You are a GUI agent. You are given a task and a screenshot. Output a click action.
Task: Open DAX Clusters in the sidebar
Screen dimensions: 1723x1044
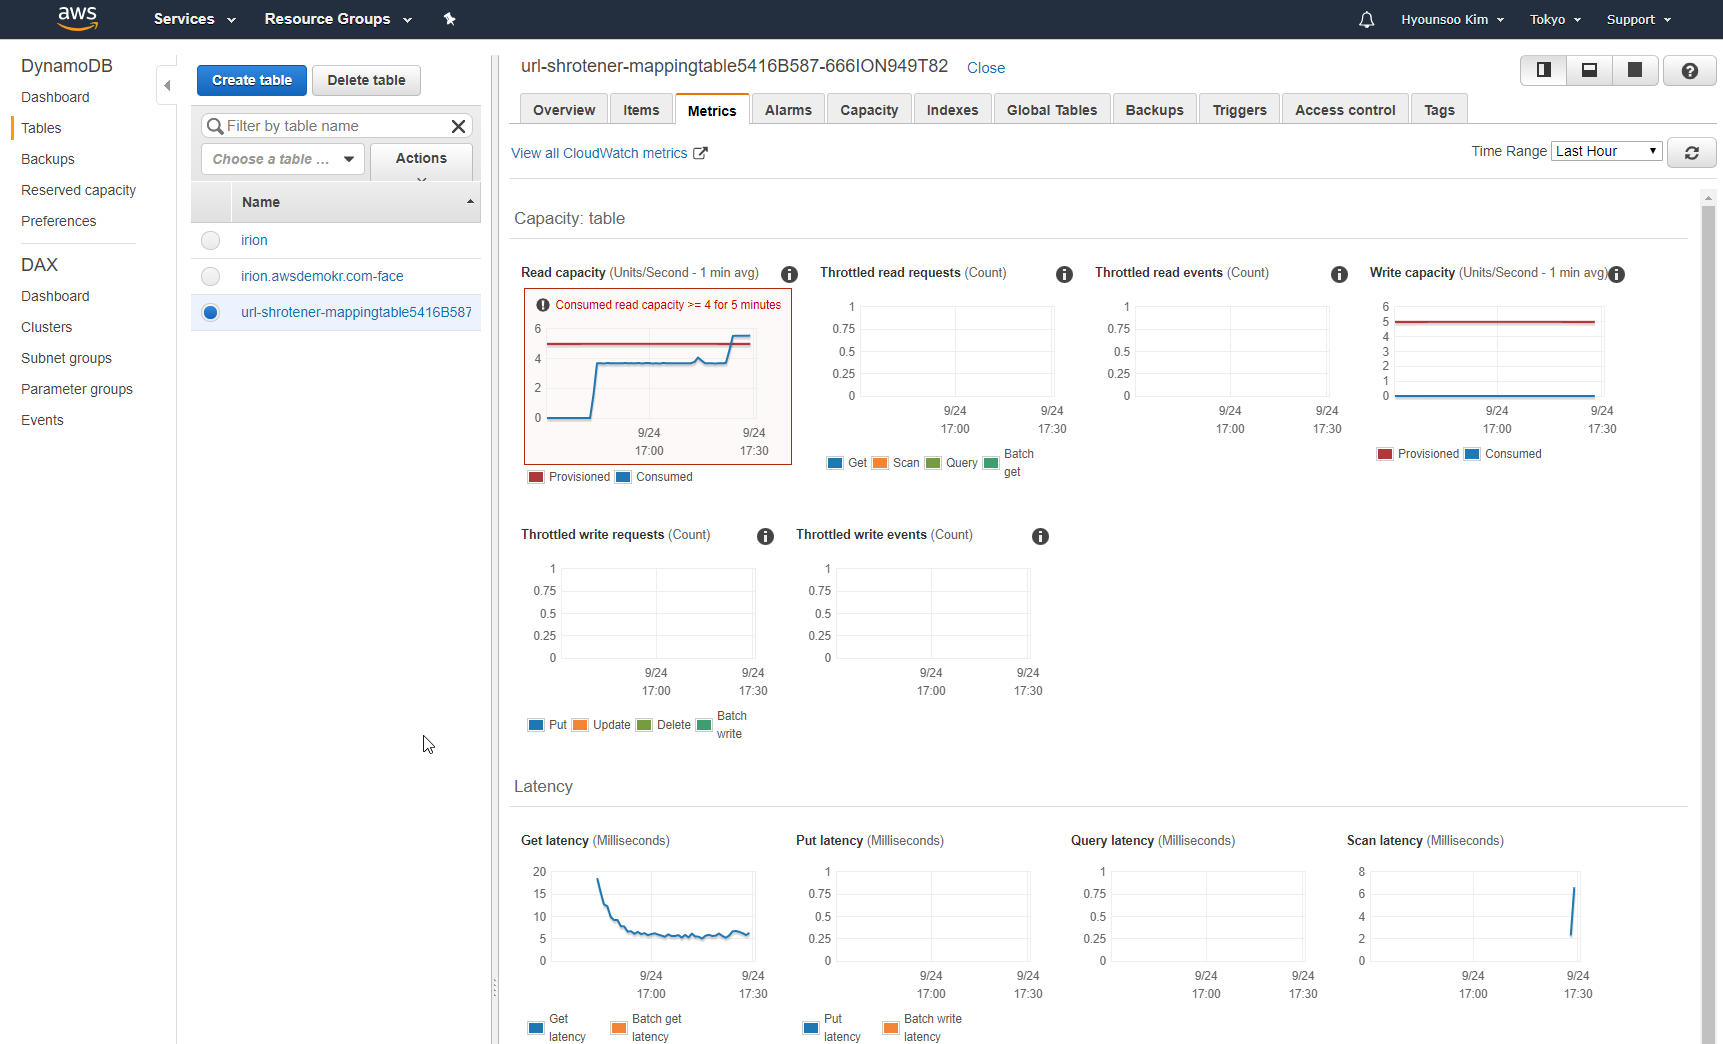click(46, 327)
